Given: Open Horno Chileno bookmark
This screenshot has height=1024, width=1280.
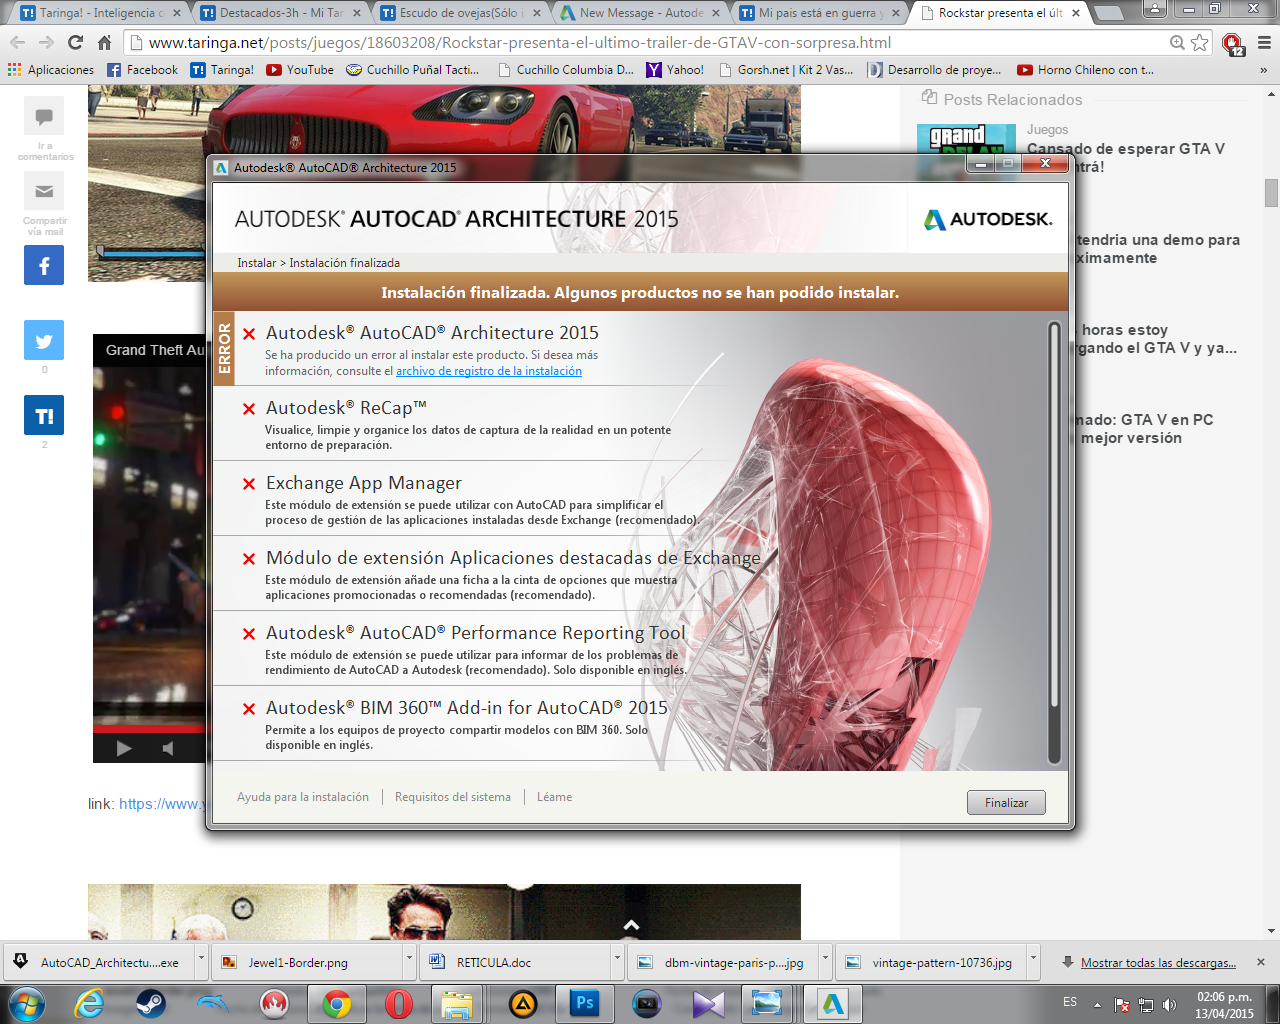Looking at the screenshot, I should [1085, 70].
